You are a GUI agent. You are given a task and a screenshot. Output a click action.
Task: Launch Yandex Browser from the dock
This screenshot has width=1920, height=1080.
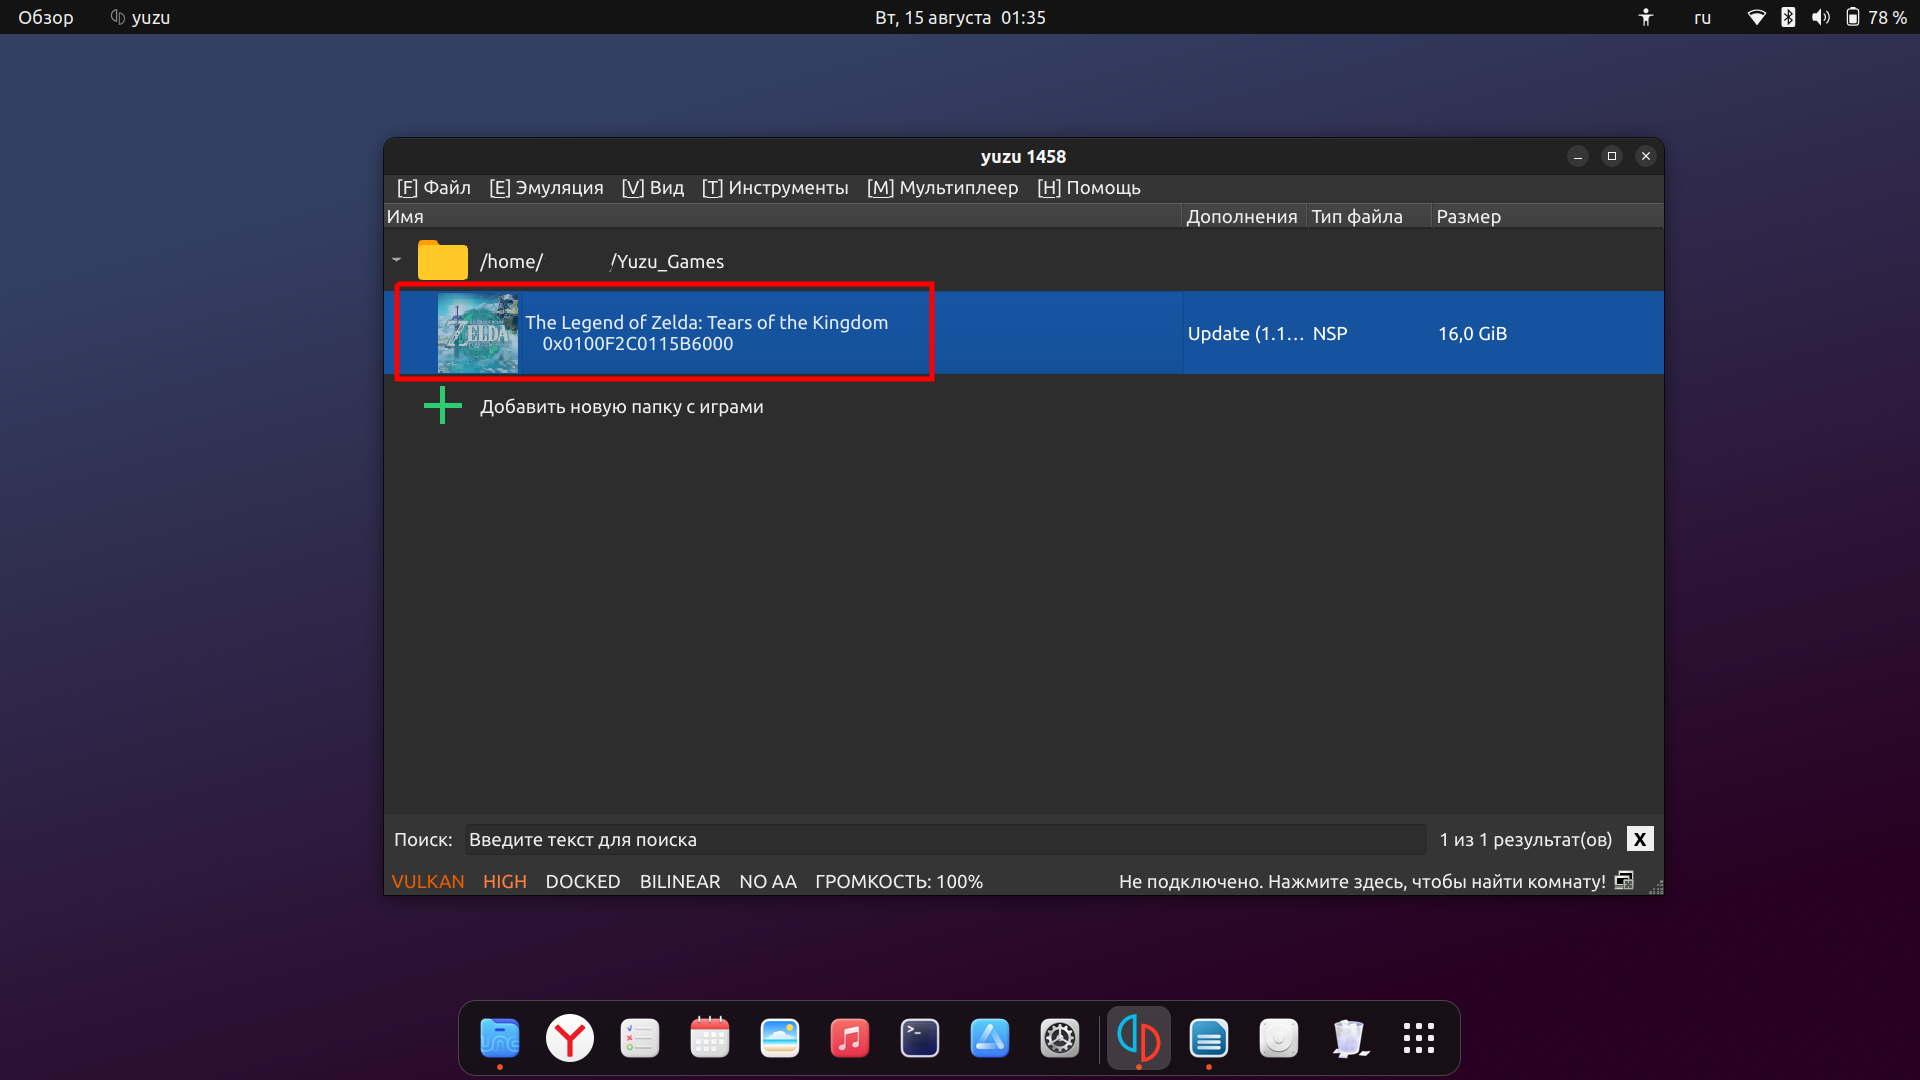570,1038
